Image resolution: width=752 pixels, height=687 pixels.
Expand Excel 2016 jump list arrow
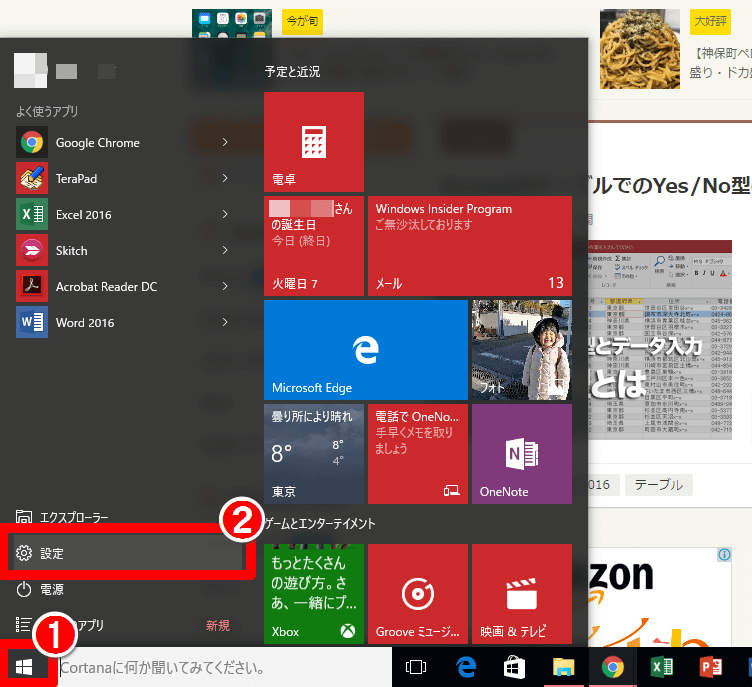[225, 214]
